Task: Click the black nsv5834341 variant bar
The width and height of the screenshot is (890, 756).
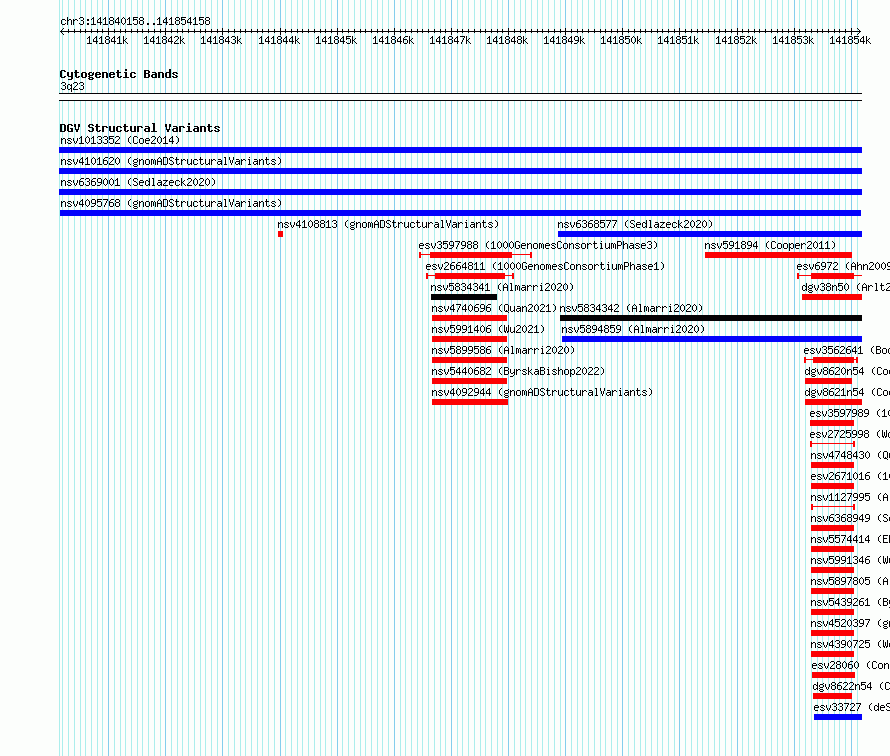Action: 464,297
